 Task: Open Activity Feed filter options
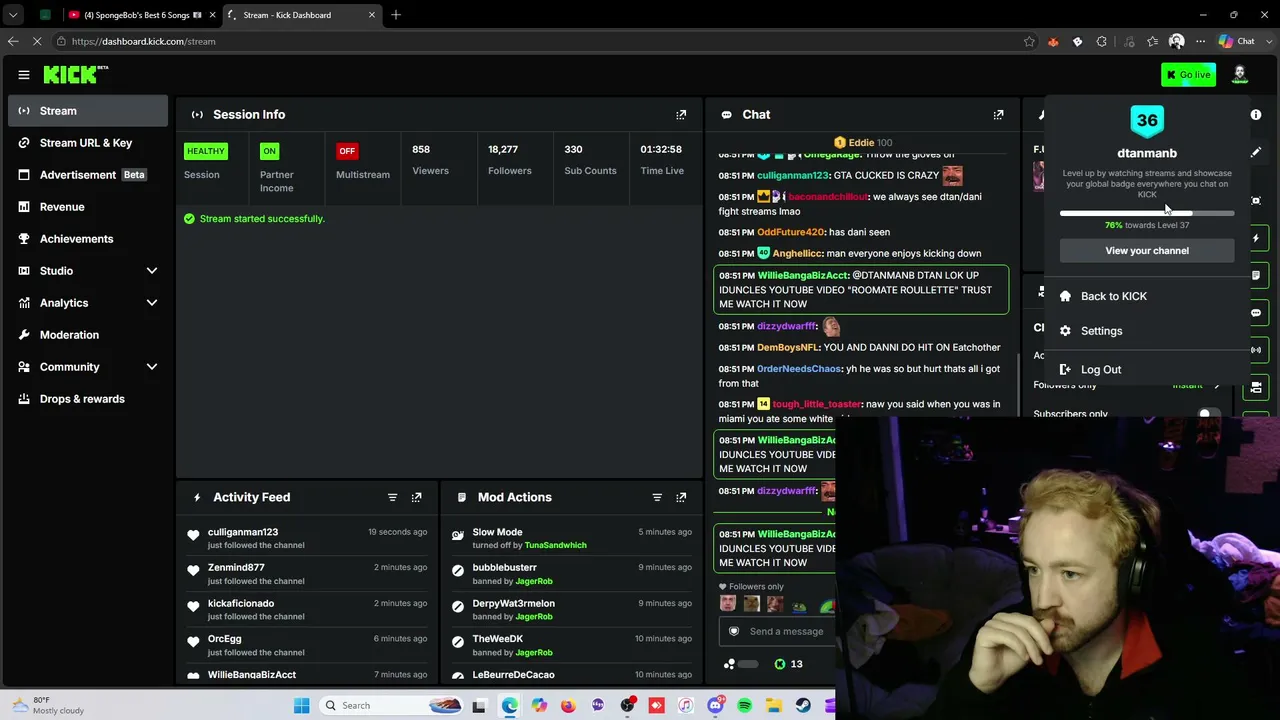point(392,497)
